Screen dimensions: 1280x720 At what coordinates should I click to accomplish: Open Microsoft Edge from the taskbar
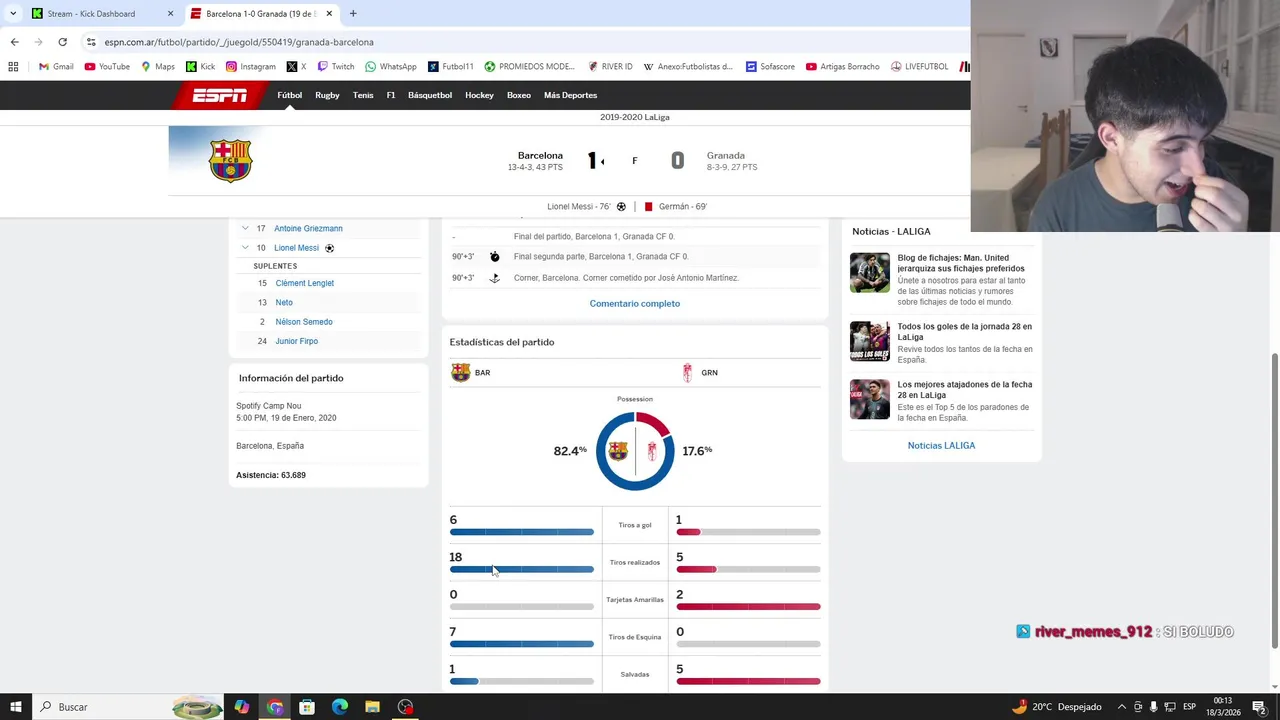[339, 707]
